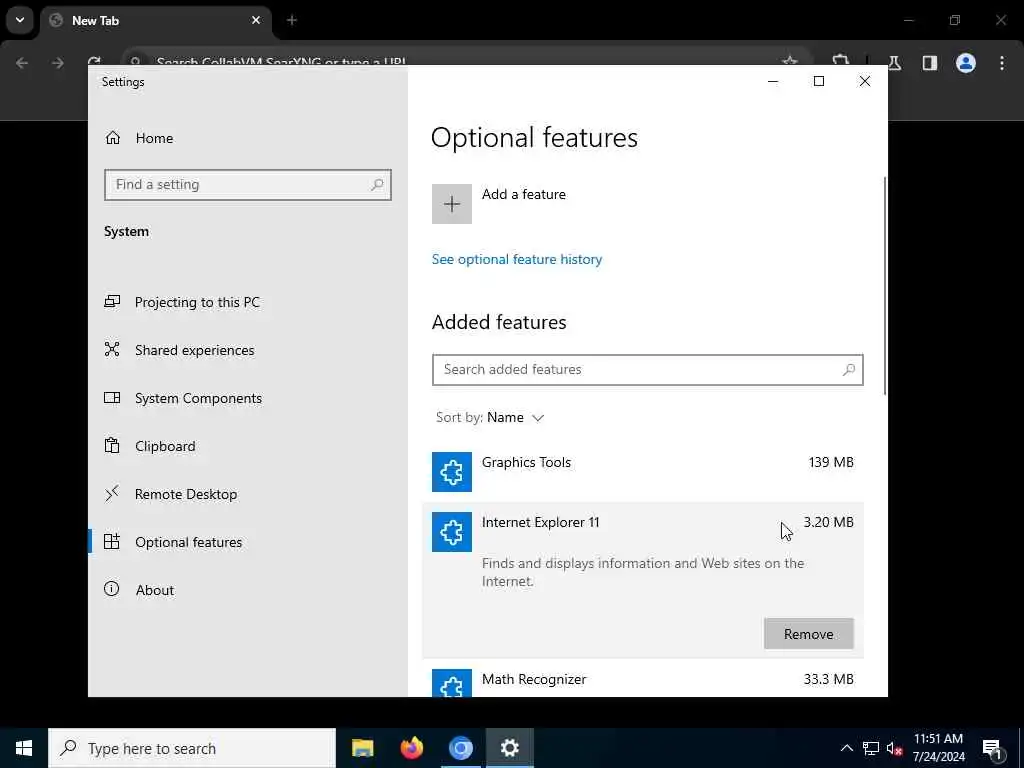Select the New Tab tab in Chrome
The width and height of the screenshot is (1024, 768).
155,21
